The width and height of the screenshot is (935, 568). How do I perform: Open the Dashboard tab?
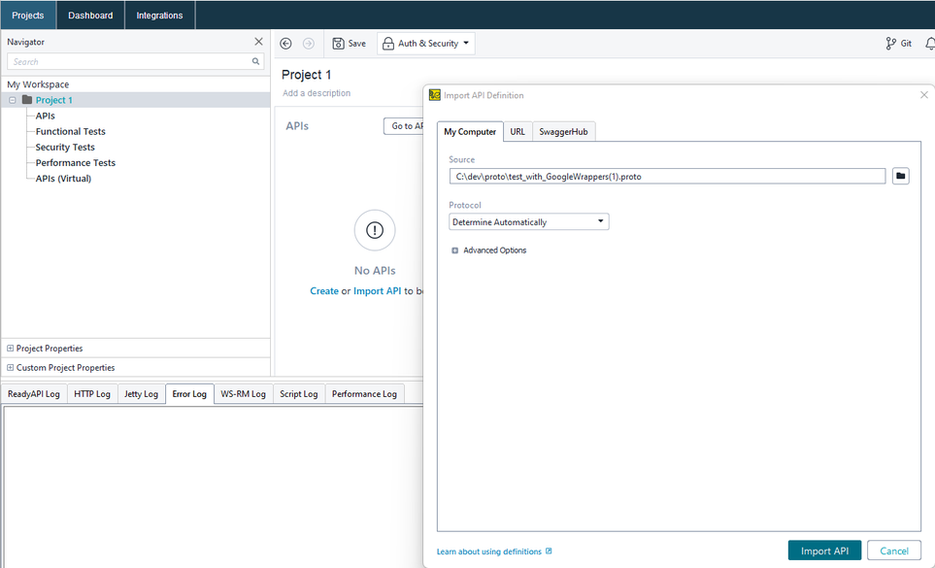point(90,15)
